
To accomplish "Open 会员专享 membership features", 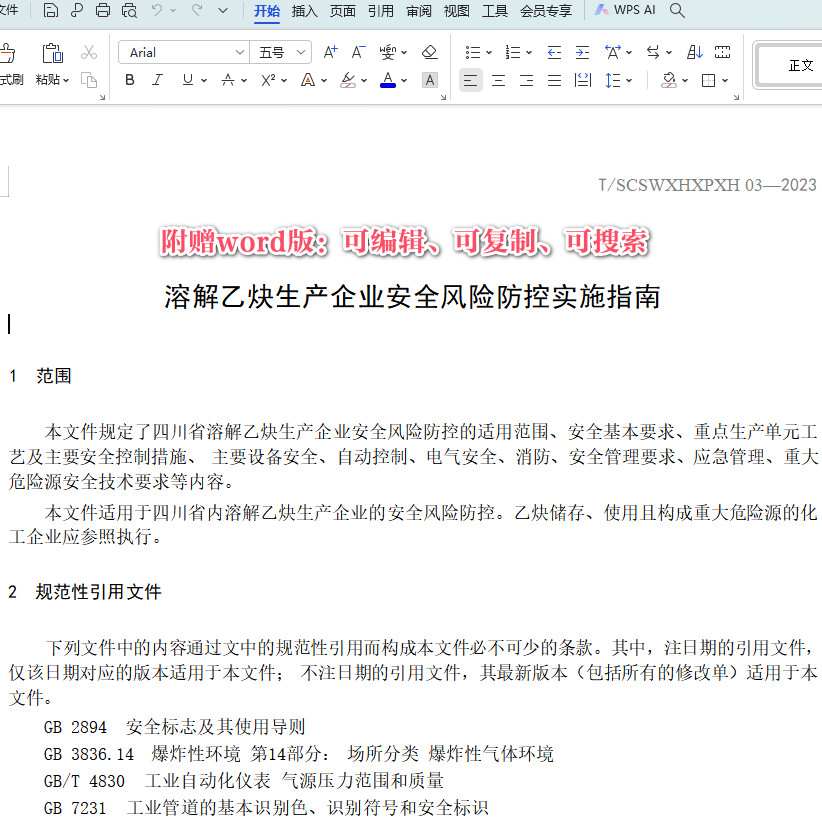I will [549, 10].
